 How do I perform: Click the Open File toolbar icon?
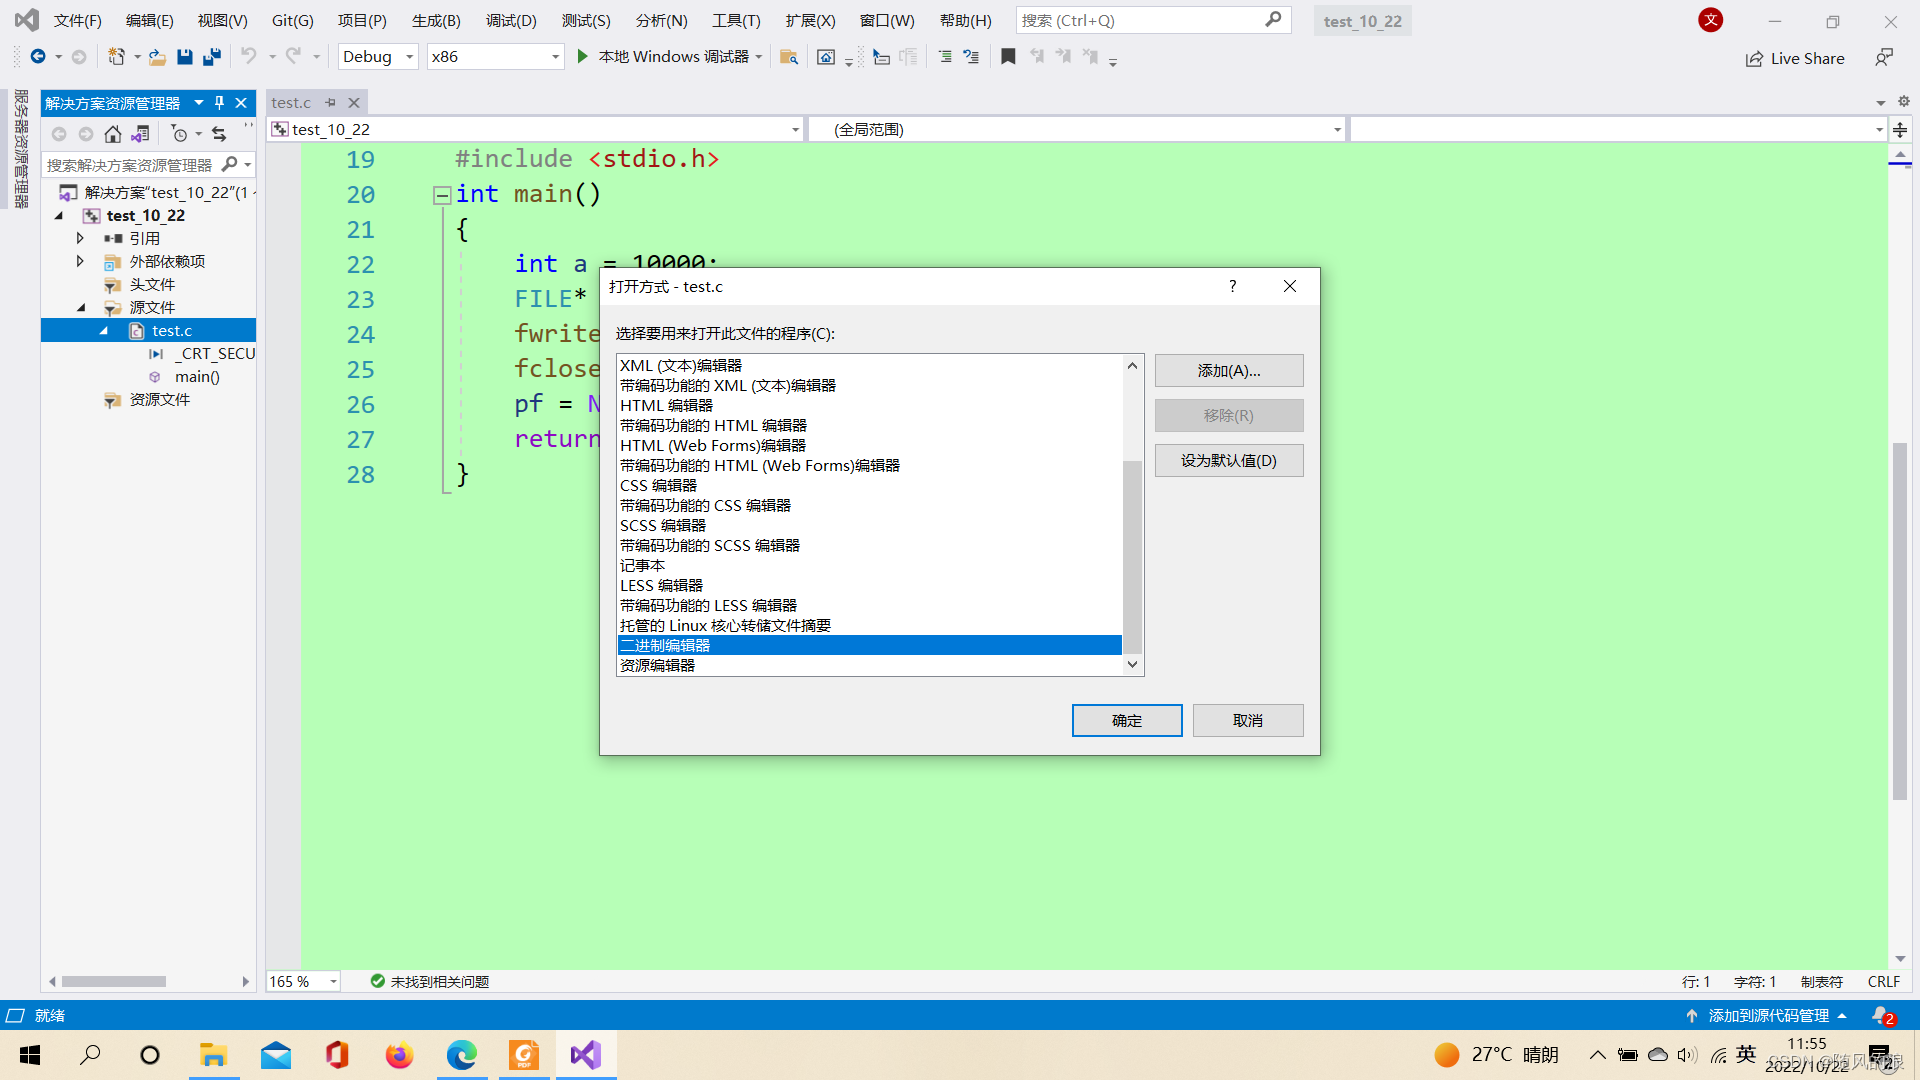click(x=157, y=57)
